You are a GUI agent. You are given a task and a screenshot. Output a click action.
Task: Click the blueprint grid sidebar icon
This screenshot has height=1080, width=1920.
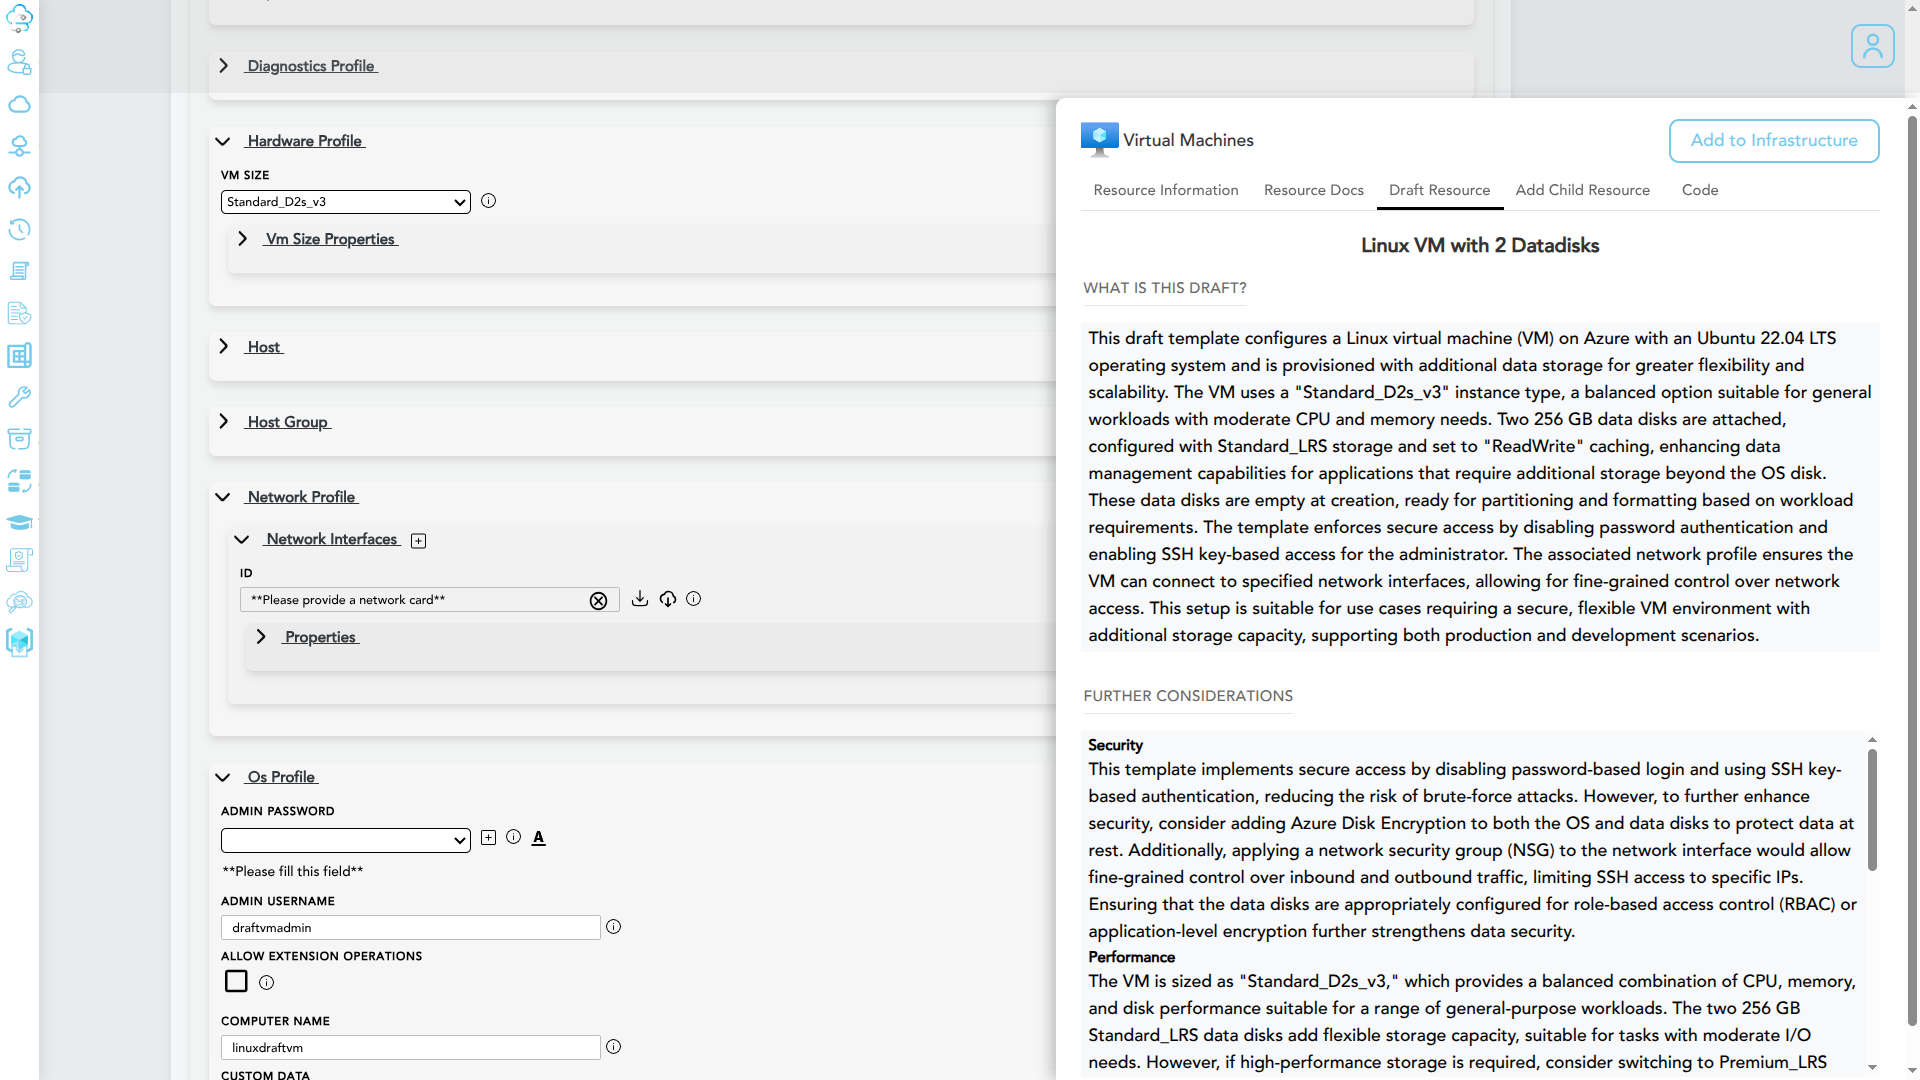(19, 355)
